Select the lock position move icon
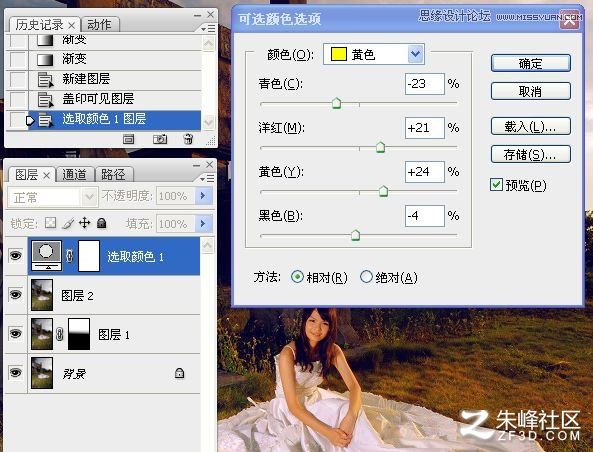Viewport: 593px width, 452px height. [x=85, y=223]
